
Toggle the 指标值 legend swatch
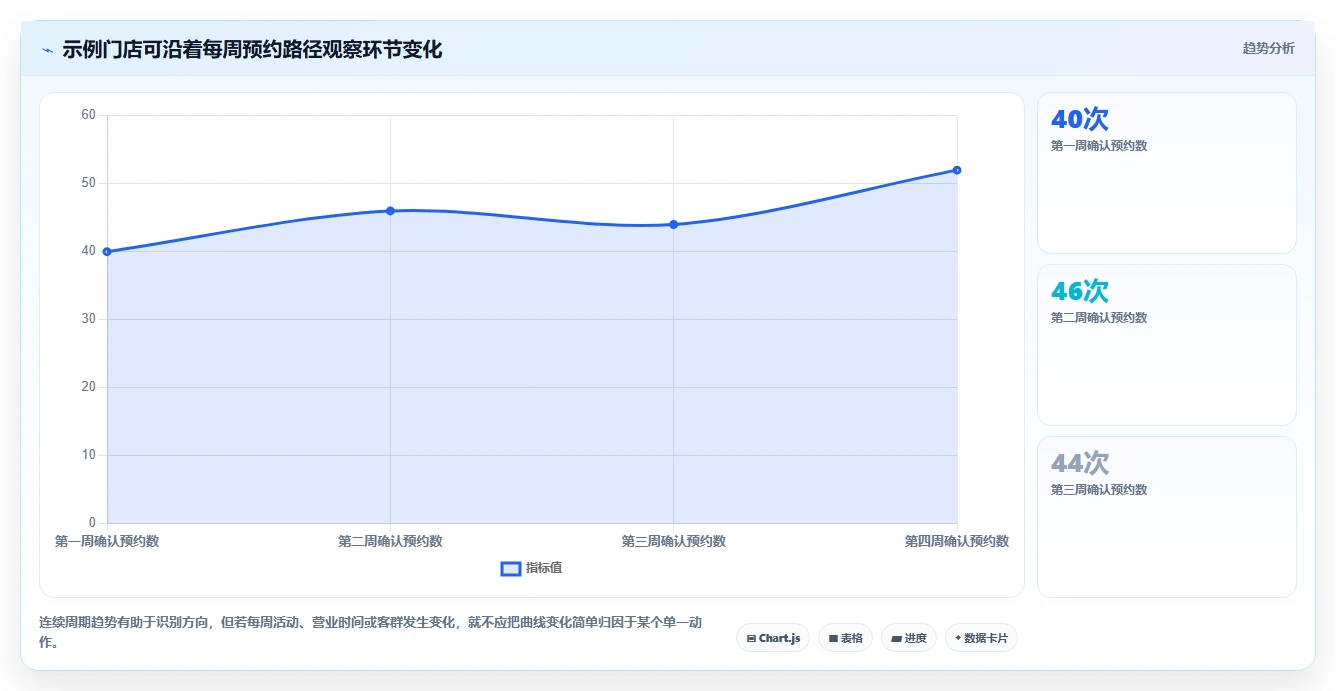coord(511,569)
